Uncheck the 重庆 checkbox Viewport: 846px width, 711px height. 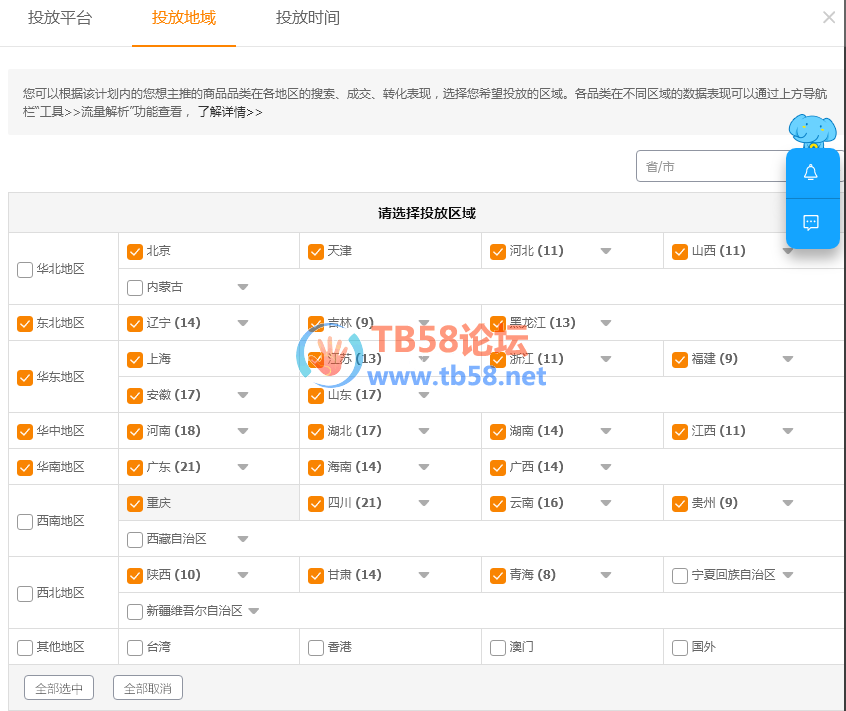(x=135, y=503)
